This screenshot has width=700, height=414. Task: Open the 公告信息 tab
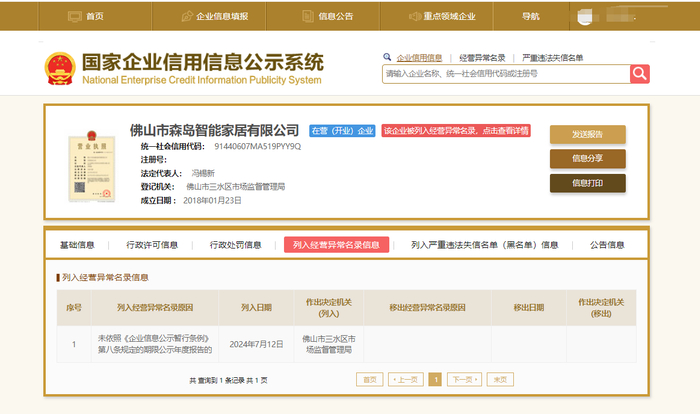point(606,244)
